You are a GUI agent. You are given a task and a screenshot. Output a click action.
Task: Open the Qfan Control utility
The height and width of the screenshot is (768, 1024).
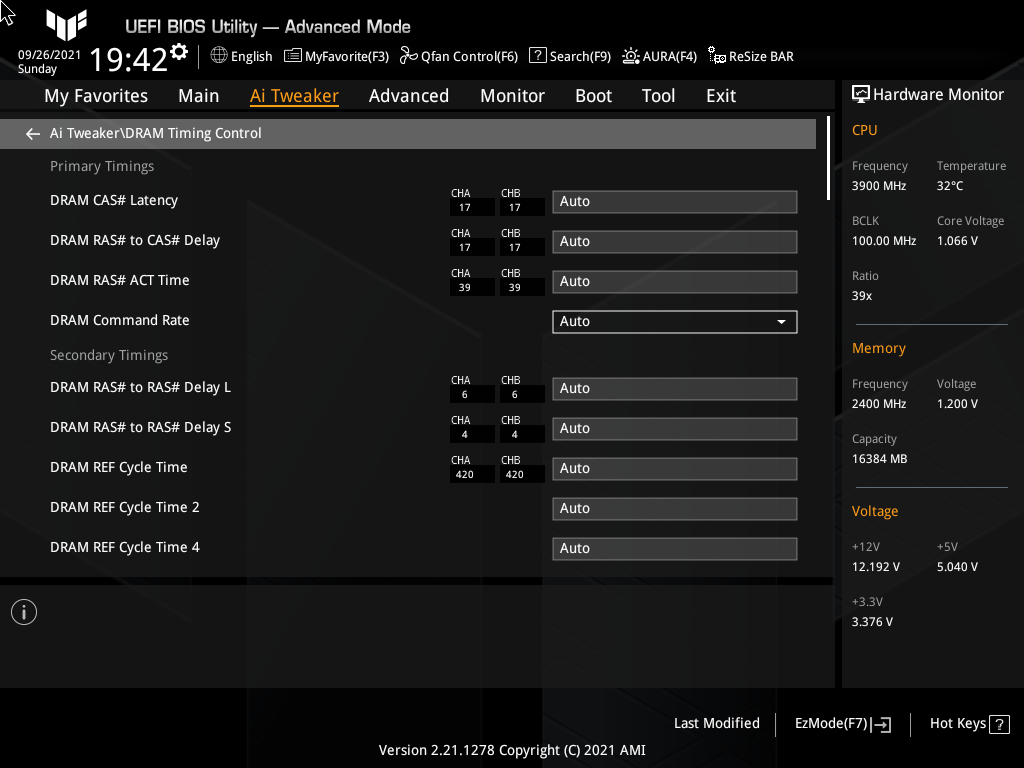click(458, 56)
